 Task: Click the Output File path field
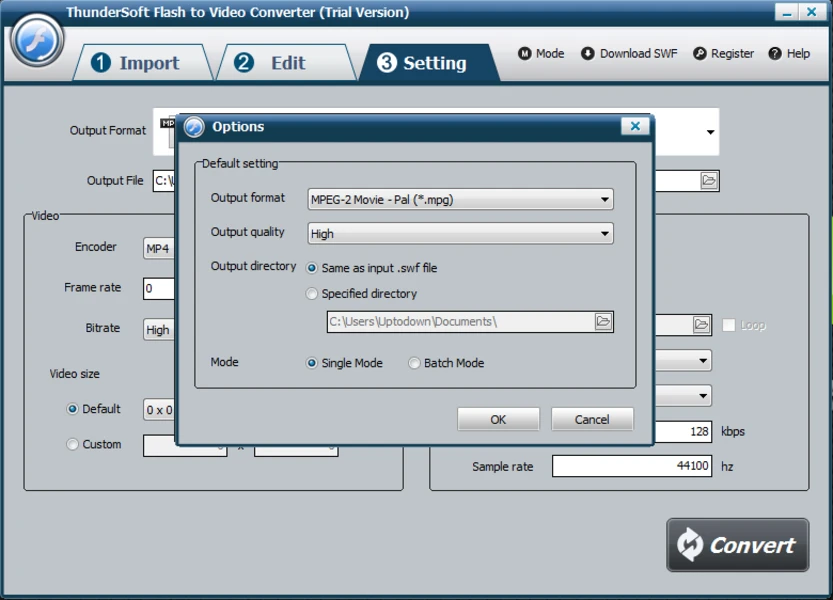[164, 181]
